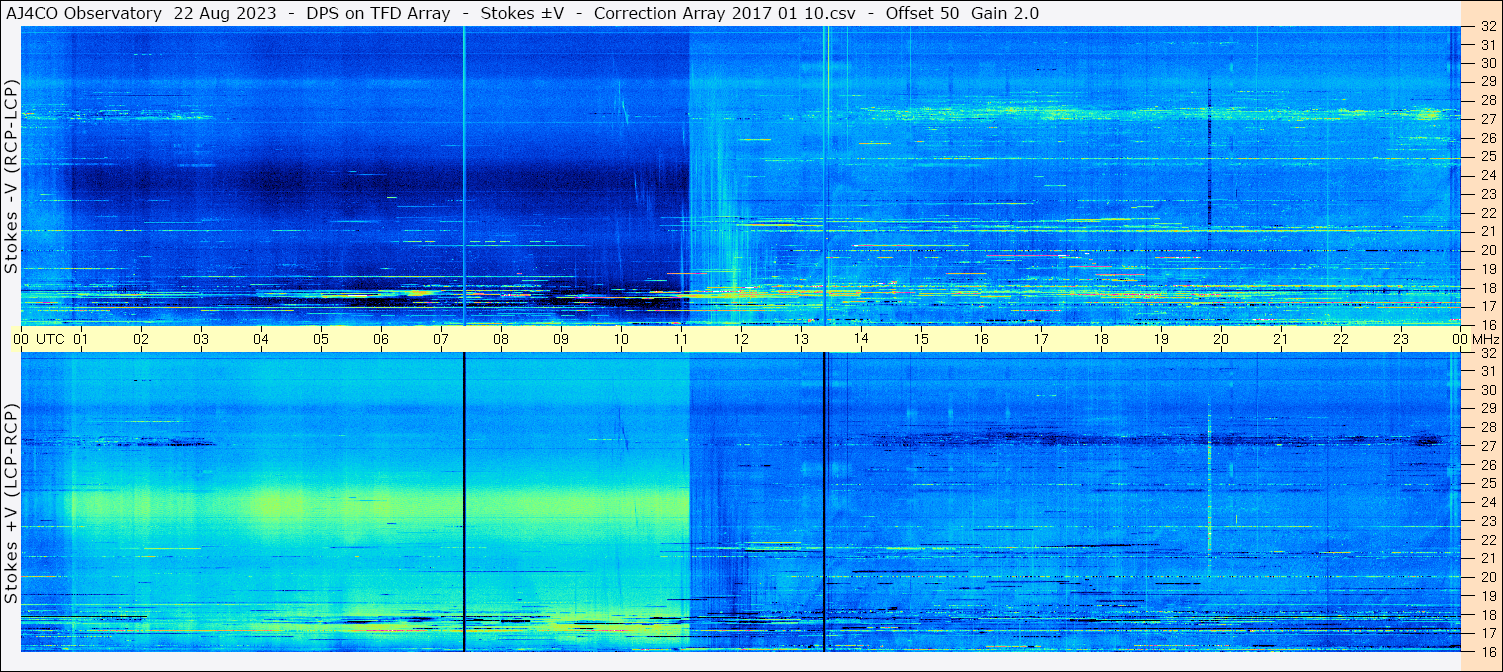1503x672 pixels.
Task: Click '27' MHz label of Stokes -V panel
Action: [1487, 119]
